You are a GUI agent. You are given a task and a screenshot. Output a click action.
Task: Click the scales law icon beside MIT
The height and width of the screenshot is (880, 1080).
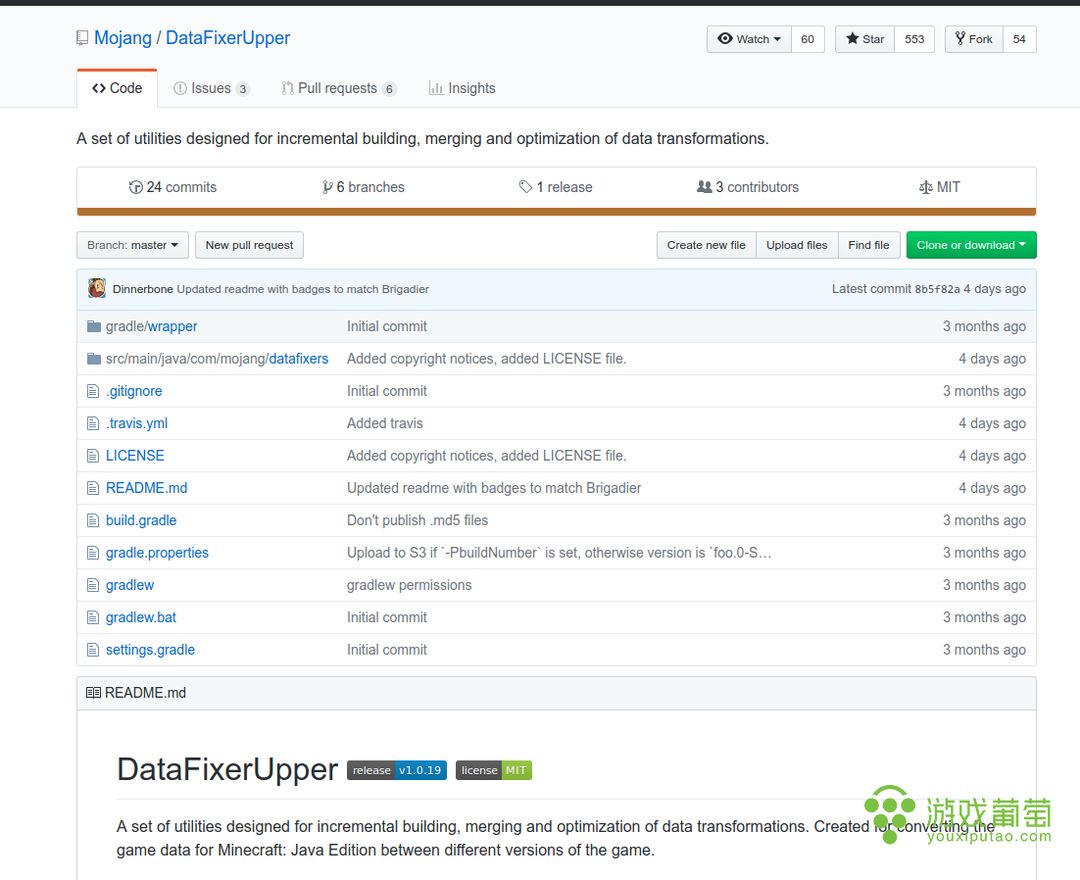click(926, 187)
